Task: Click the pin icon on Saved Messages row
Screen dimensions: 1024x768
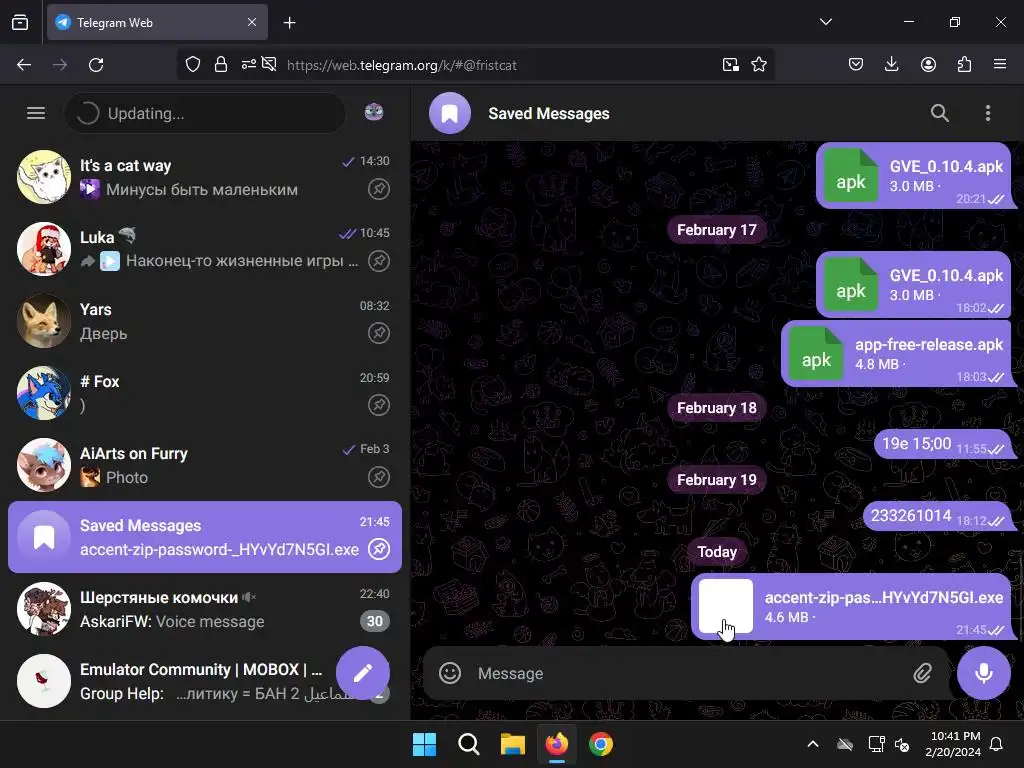Action: 379,549
